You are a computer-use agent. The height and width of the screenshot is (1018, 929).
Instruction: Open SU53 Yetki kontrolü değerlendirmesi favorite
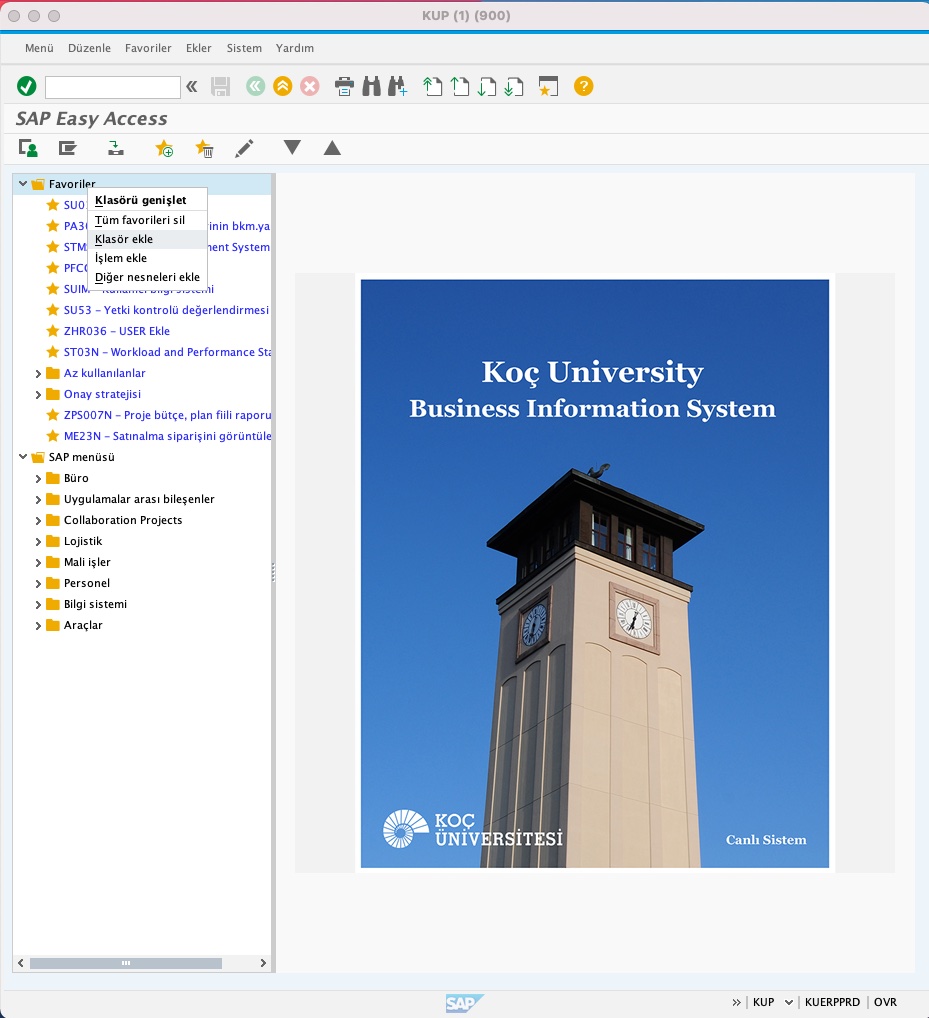(x=169, y=310)
